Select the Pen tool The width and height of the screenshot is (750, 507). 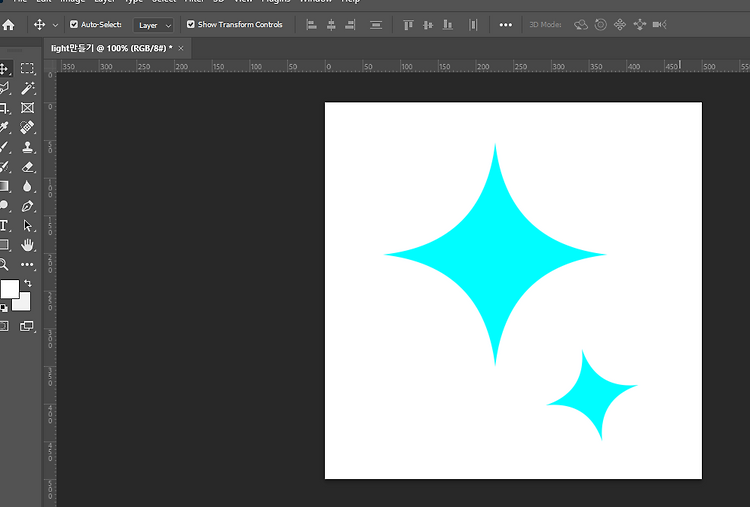pos(27,206)
